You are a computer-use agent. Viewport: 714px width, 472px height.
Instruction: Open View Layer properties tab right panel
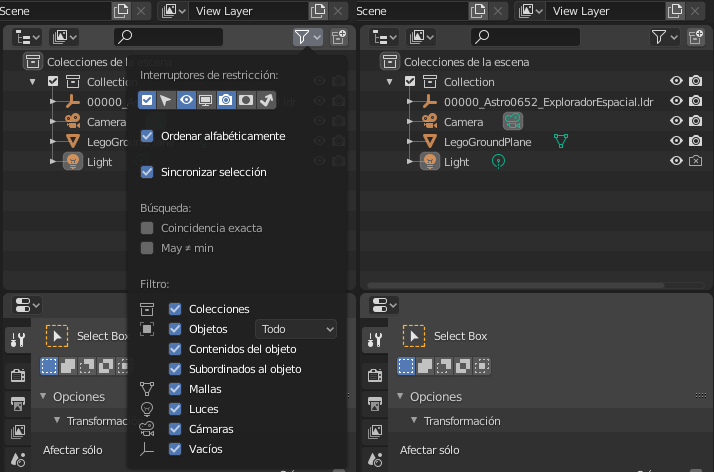click(375, 431)
